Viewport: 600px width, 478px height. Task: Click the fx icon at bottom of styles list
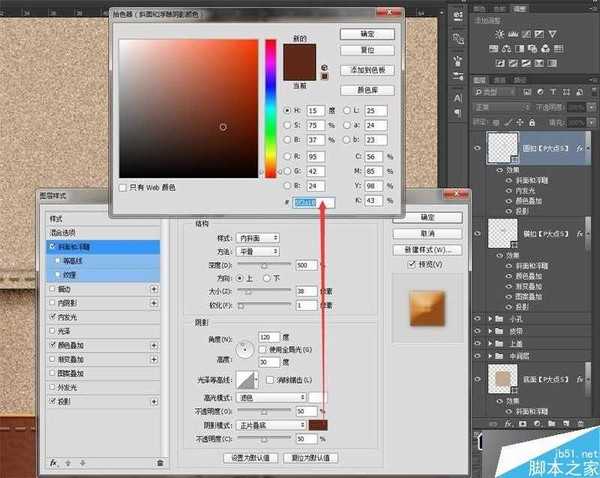click(x=54, y=462)
